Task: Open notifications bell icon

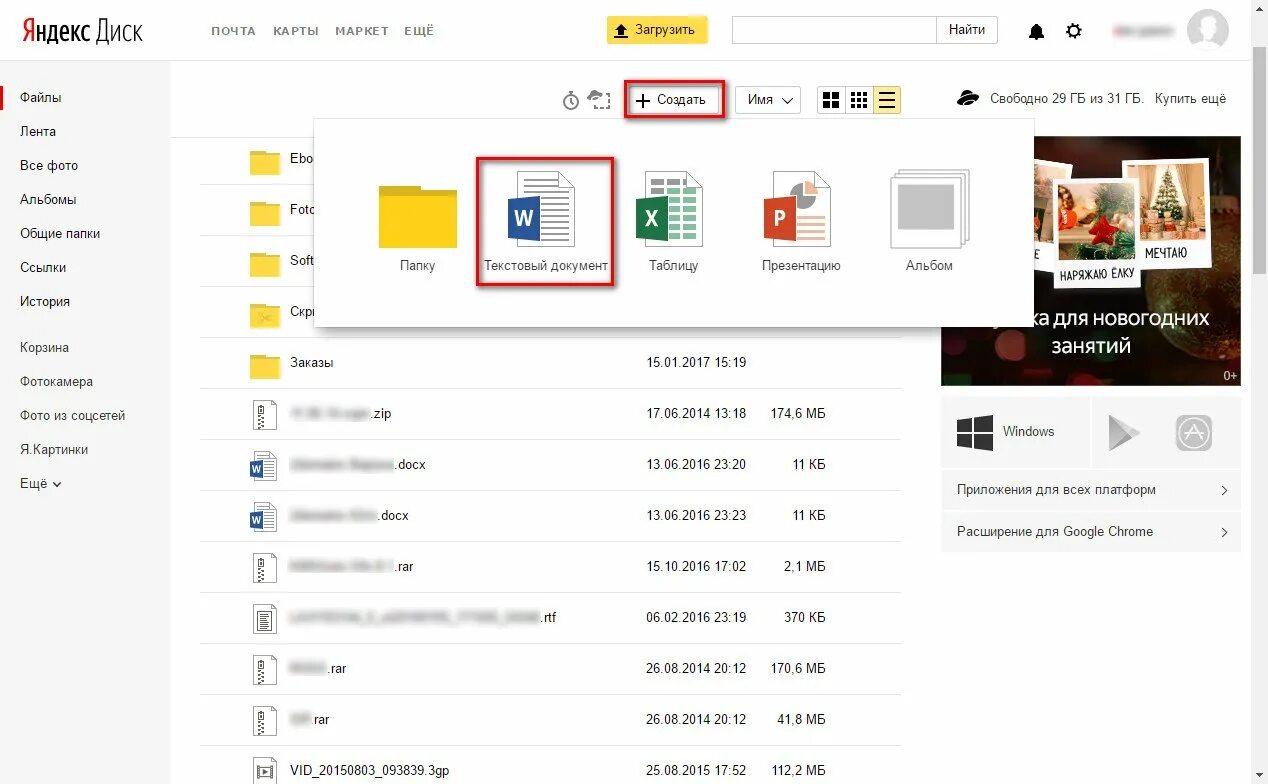Action: [1037, 31]
